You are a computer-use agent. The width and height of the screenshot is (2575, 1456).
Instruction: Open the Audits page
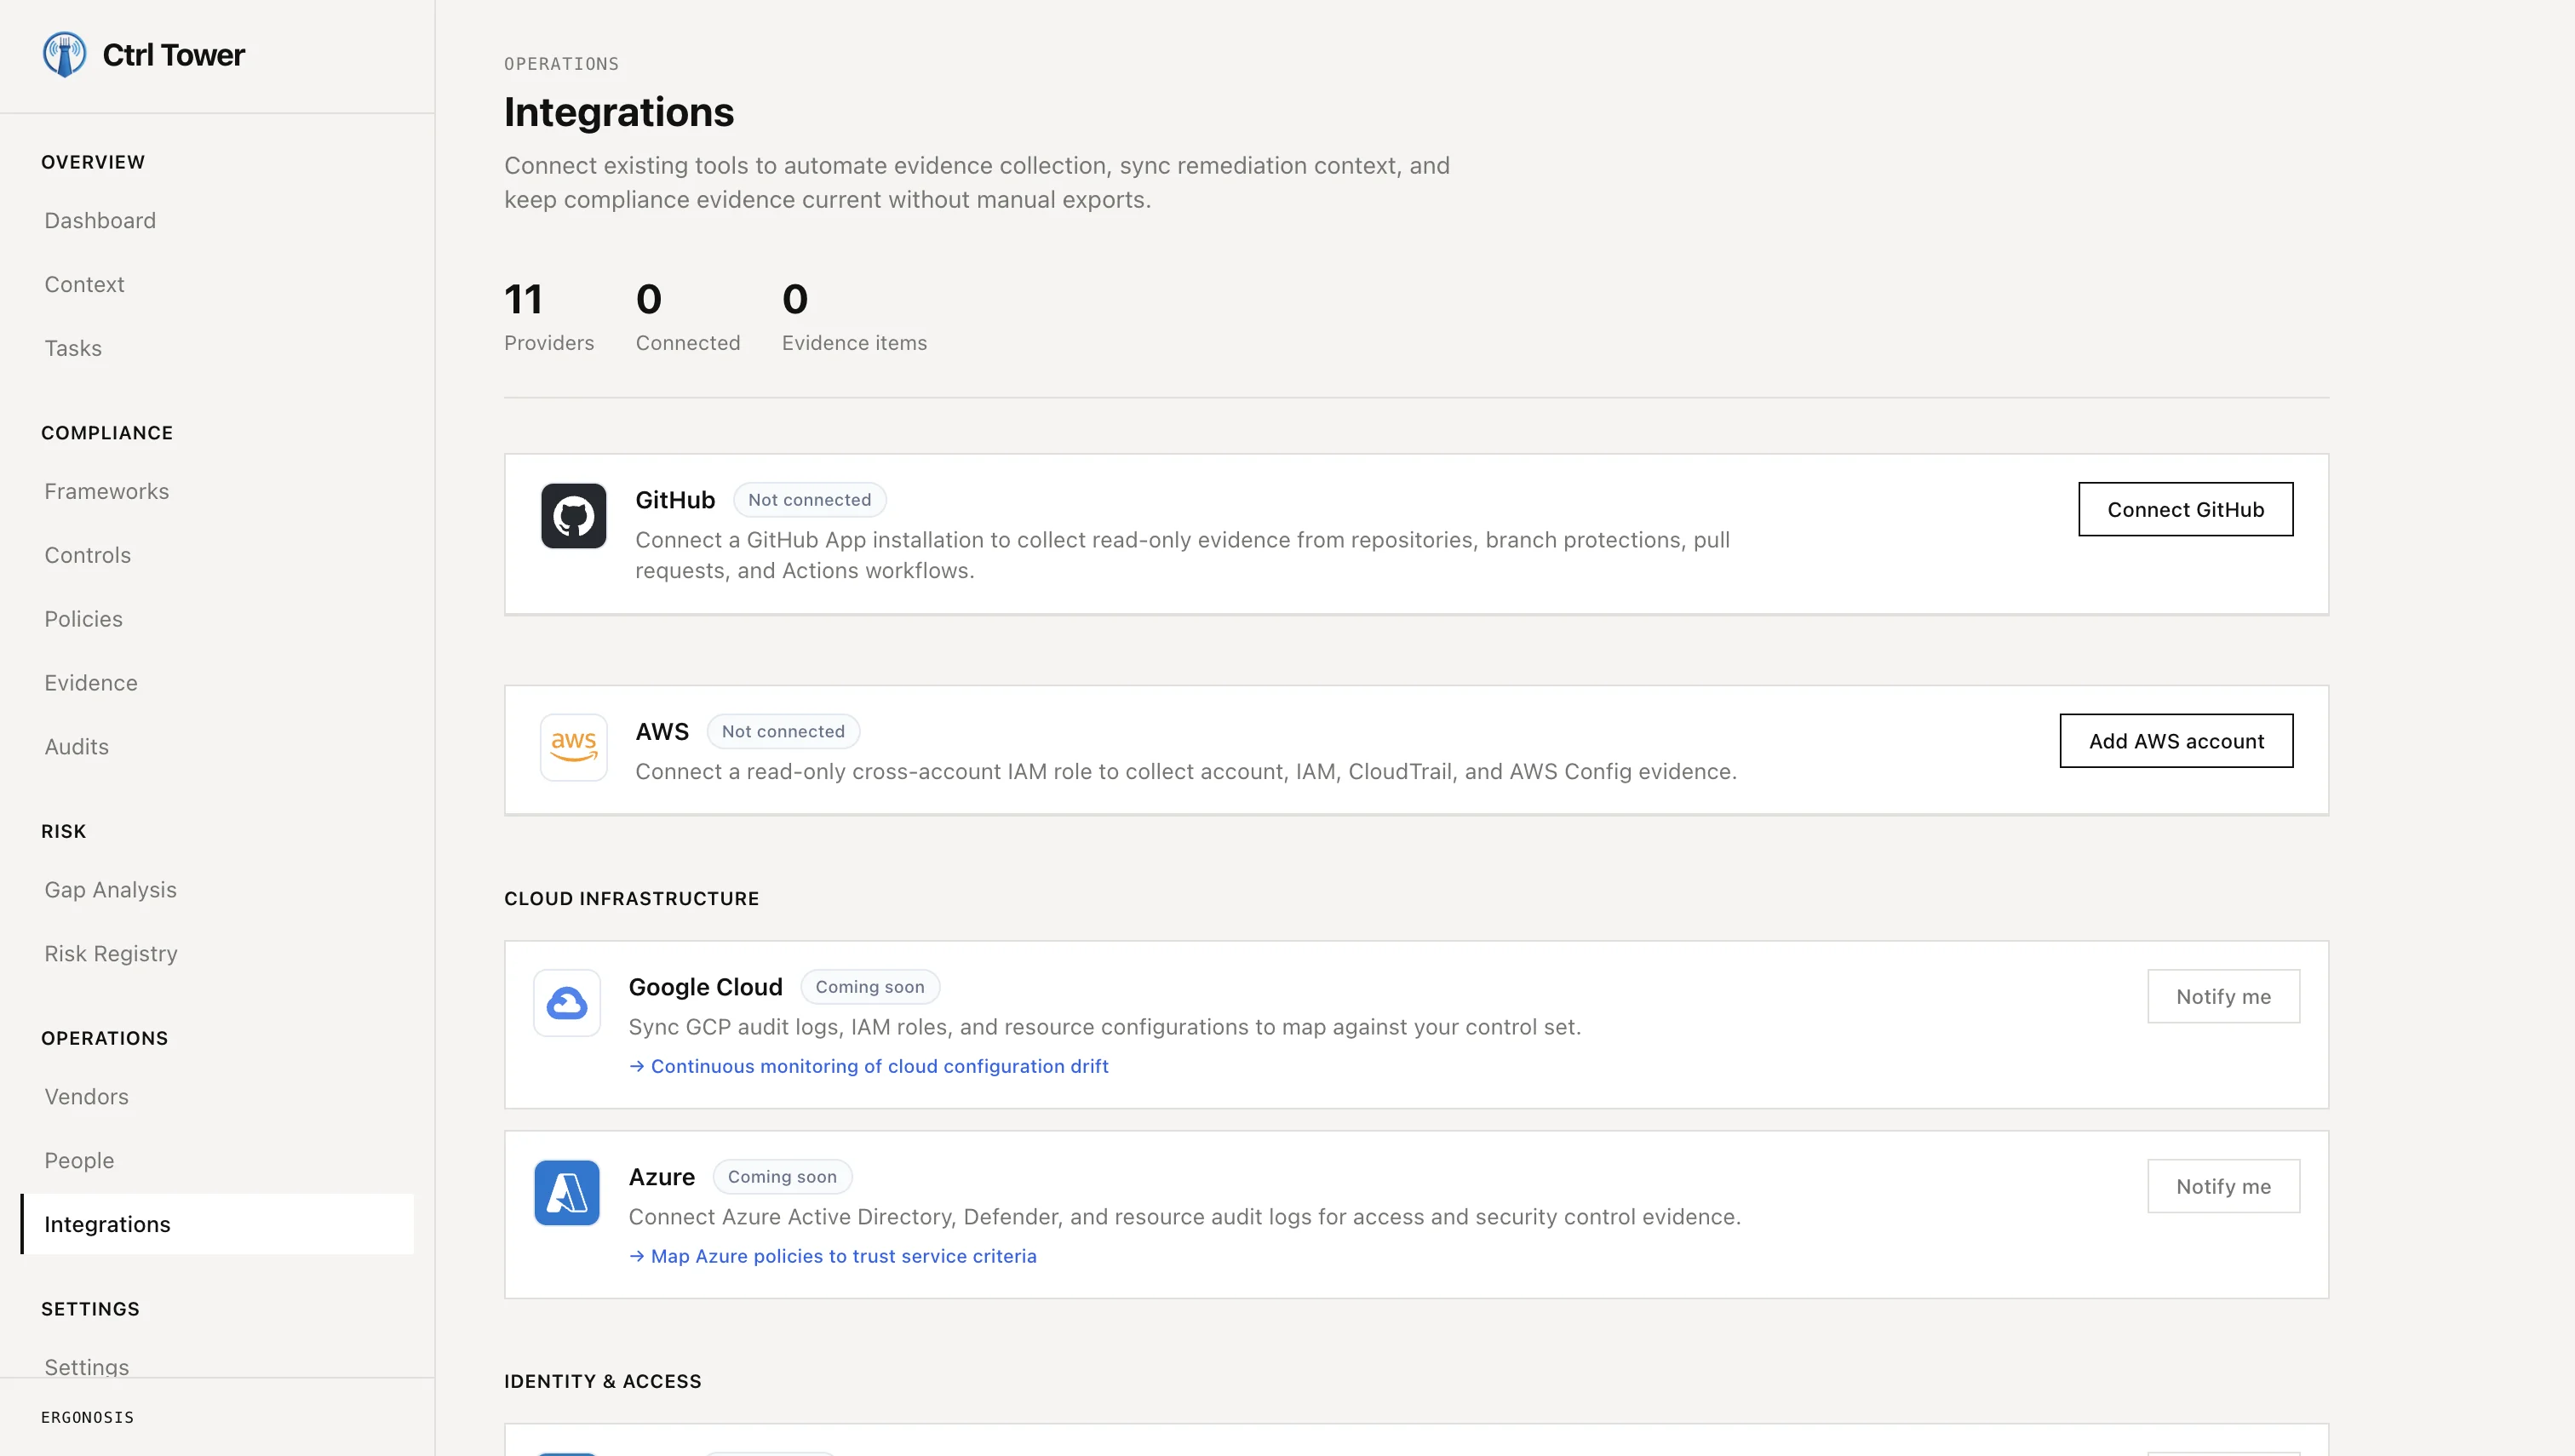76,747
